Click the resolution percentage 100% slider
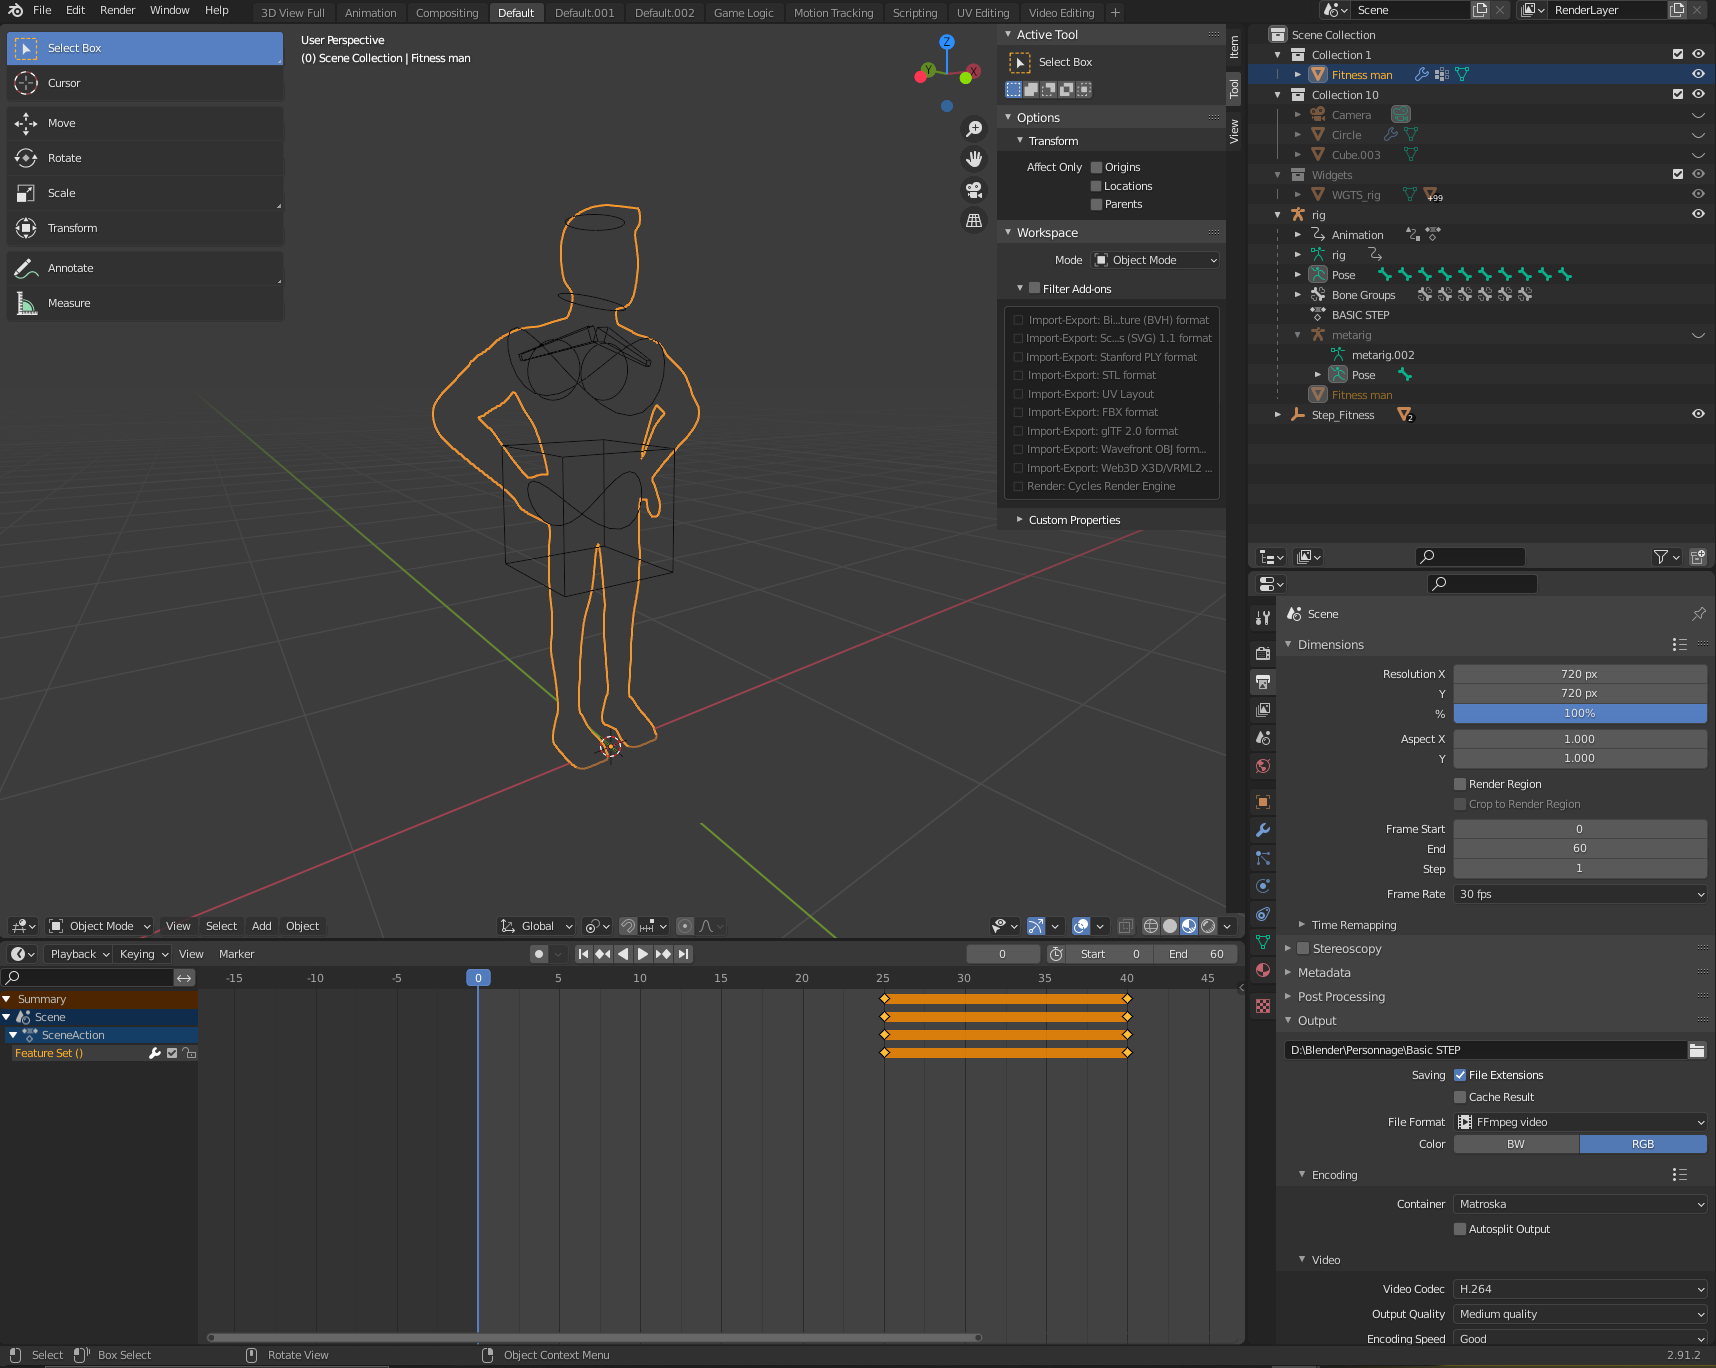The width and height of the screenshot is (1716, 1368). tap(1580, 713)
